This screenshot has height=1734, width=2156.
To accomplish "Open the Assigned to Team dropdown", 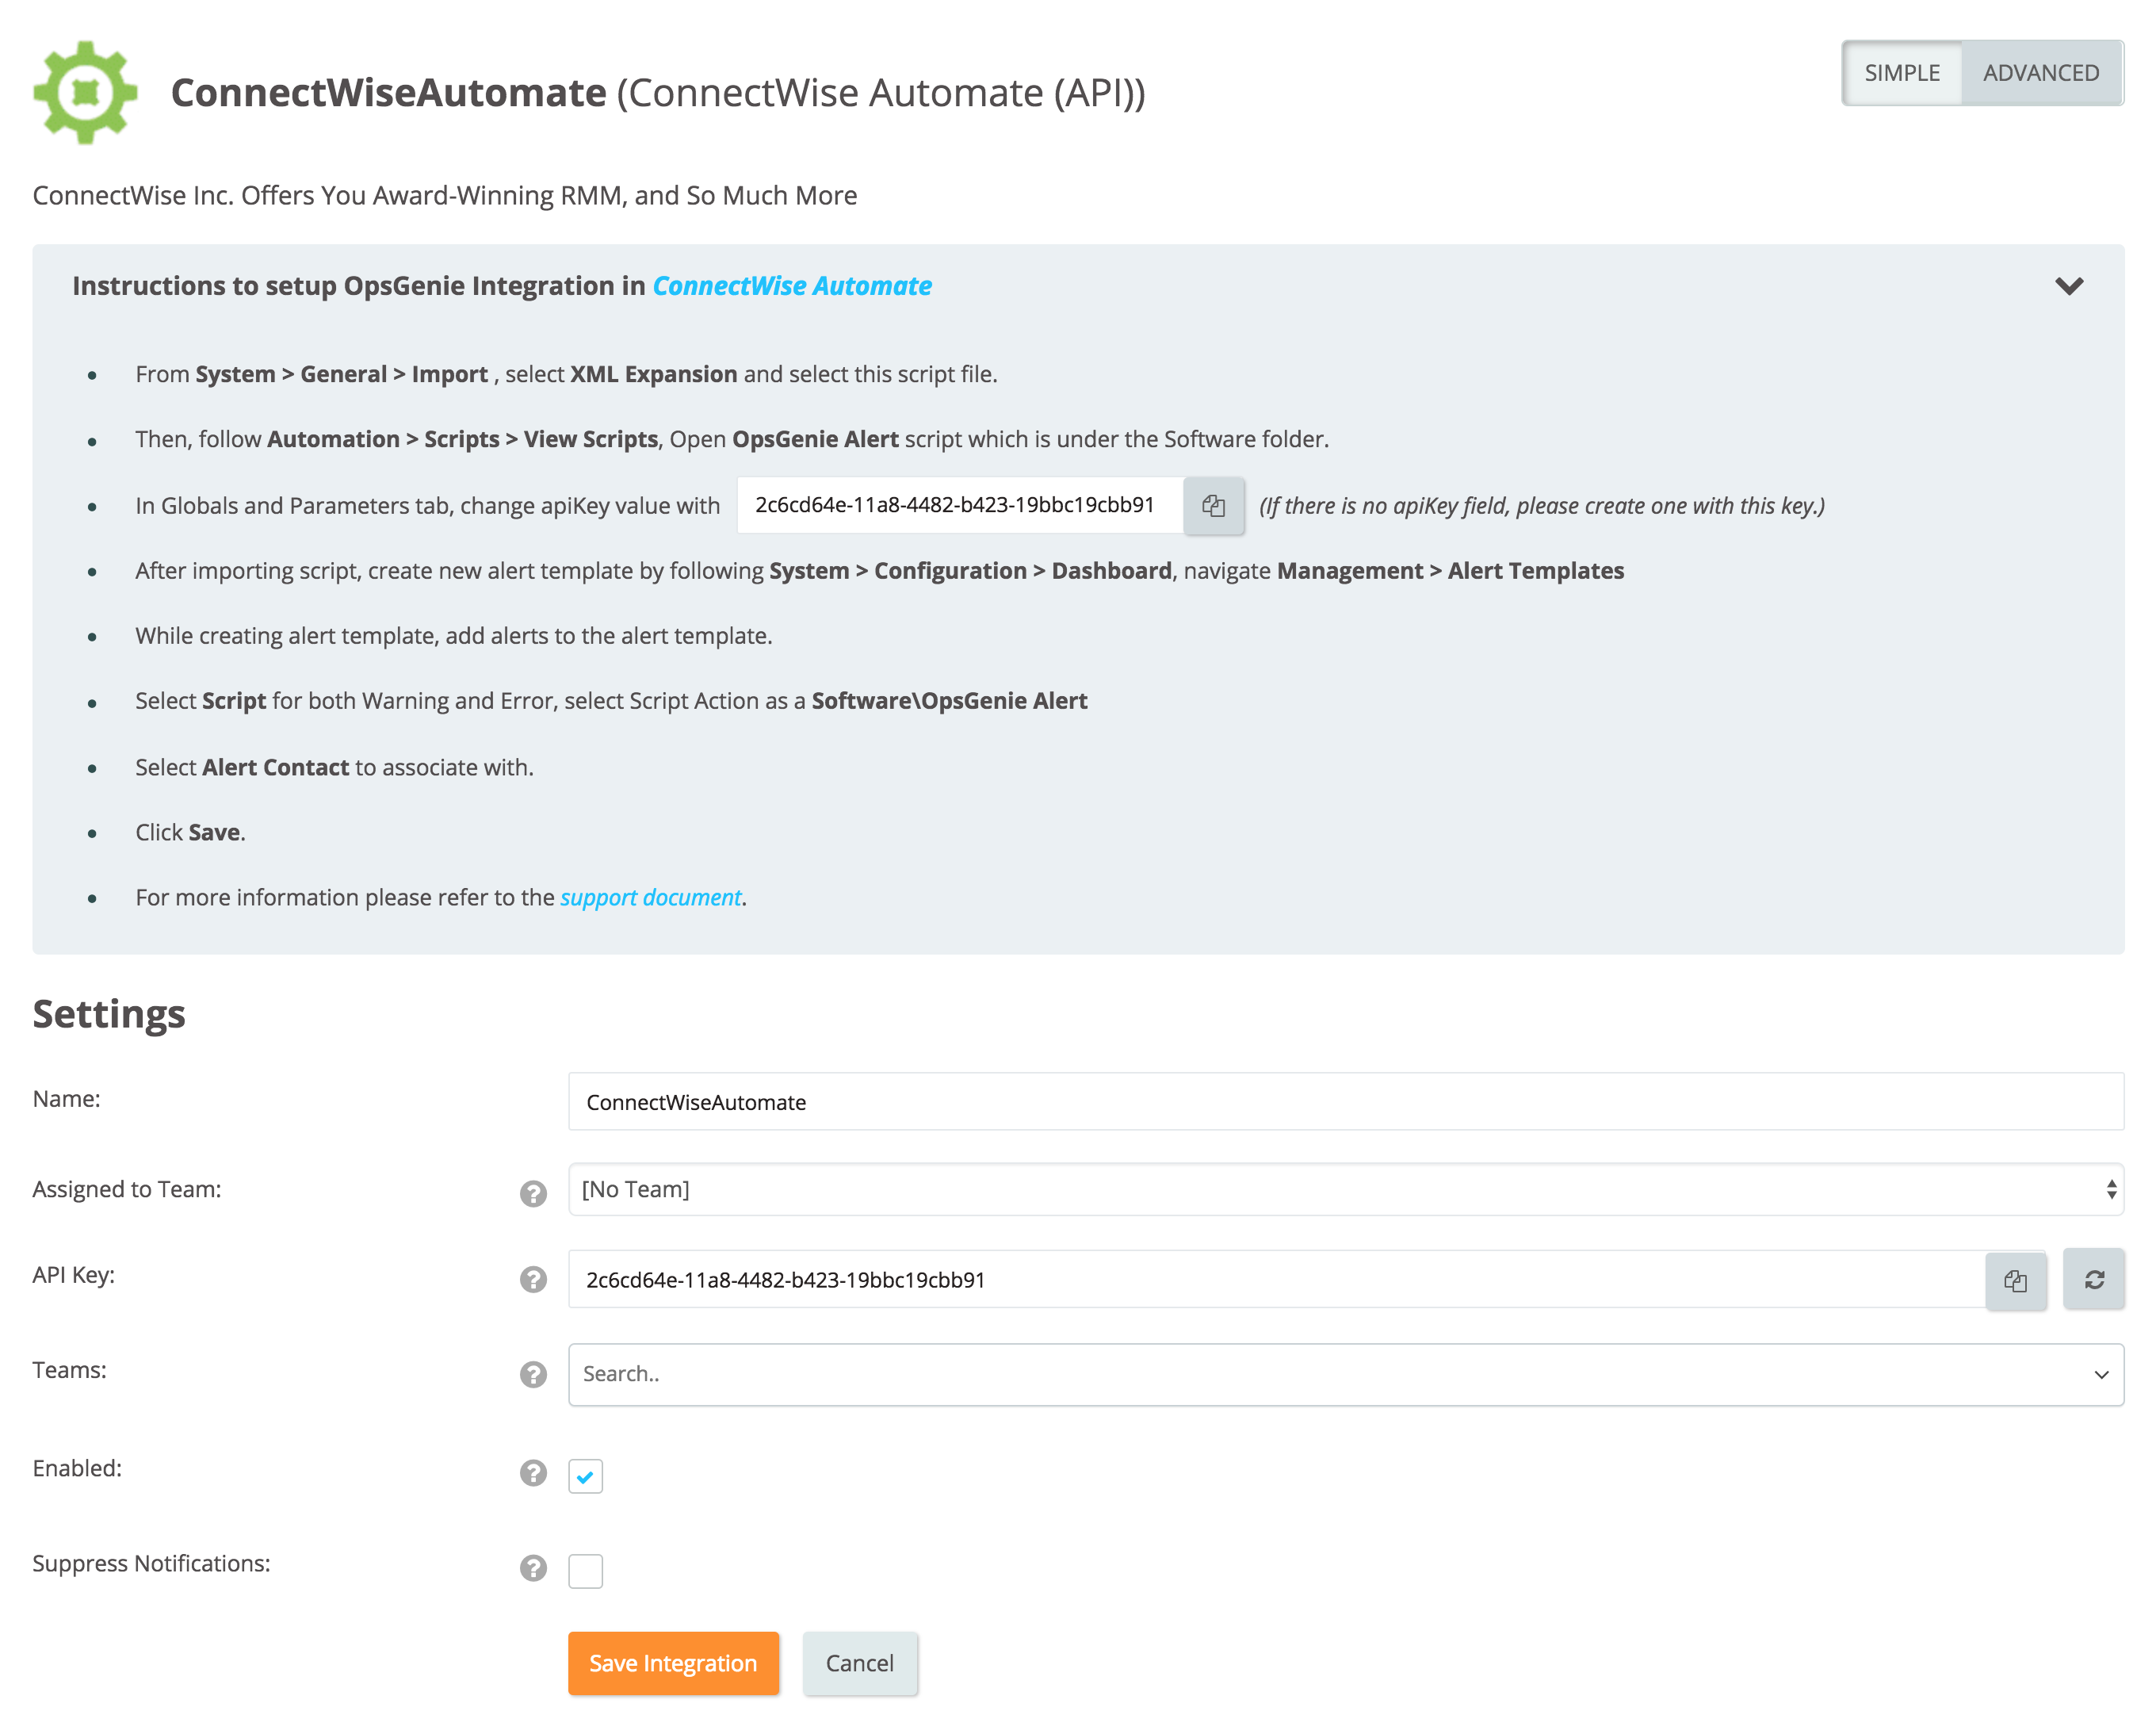I will pos(1344,1189).
